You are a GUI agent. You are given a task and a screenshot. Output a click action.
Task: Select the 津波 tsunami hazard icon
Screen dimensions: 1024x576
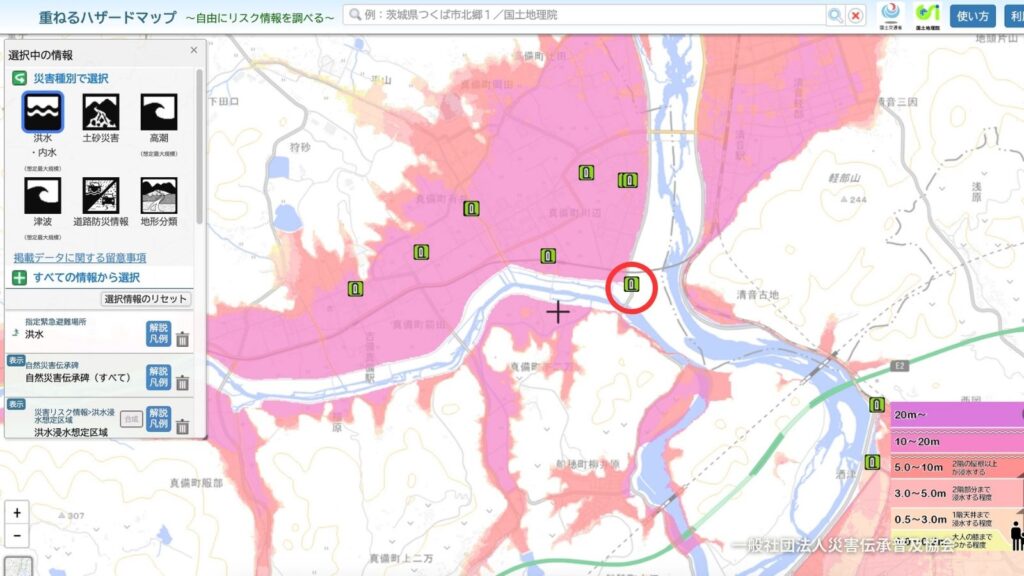click(43, 195)
